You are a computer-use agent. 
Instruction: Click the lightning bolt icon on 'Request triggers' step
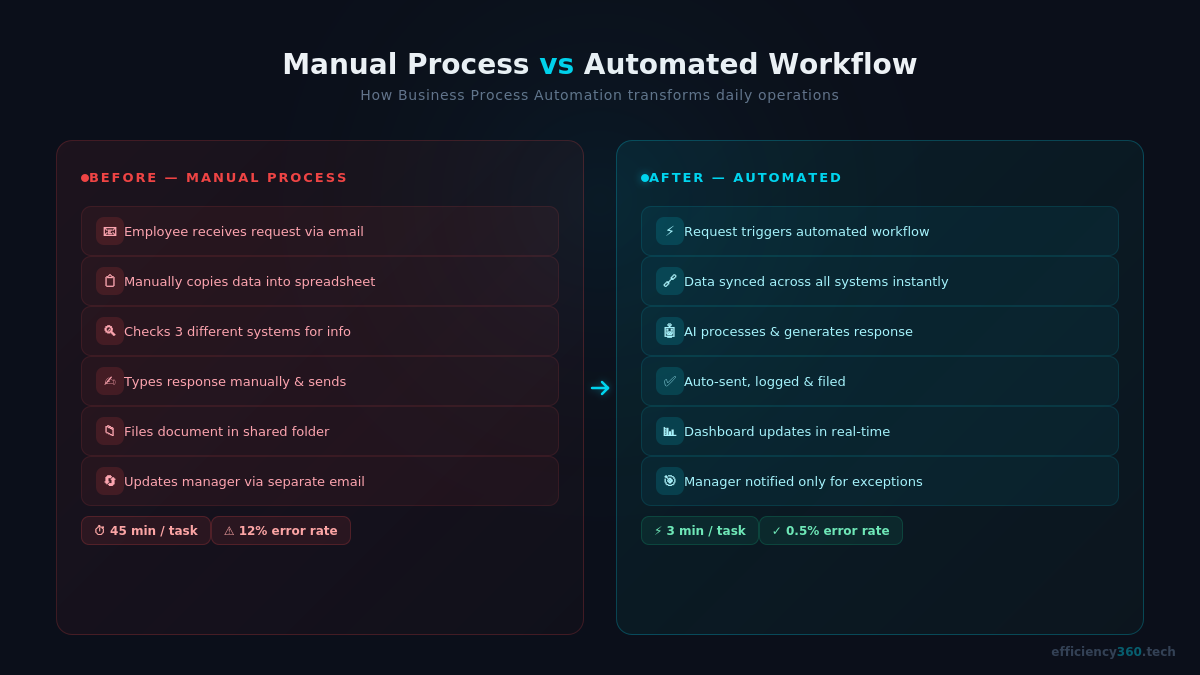669,231
